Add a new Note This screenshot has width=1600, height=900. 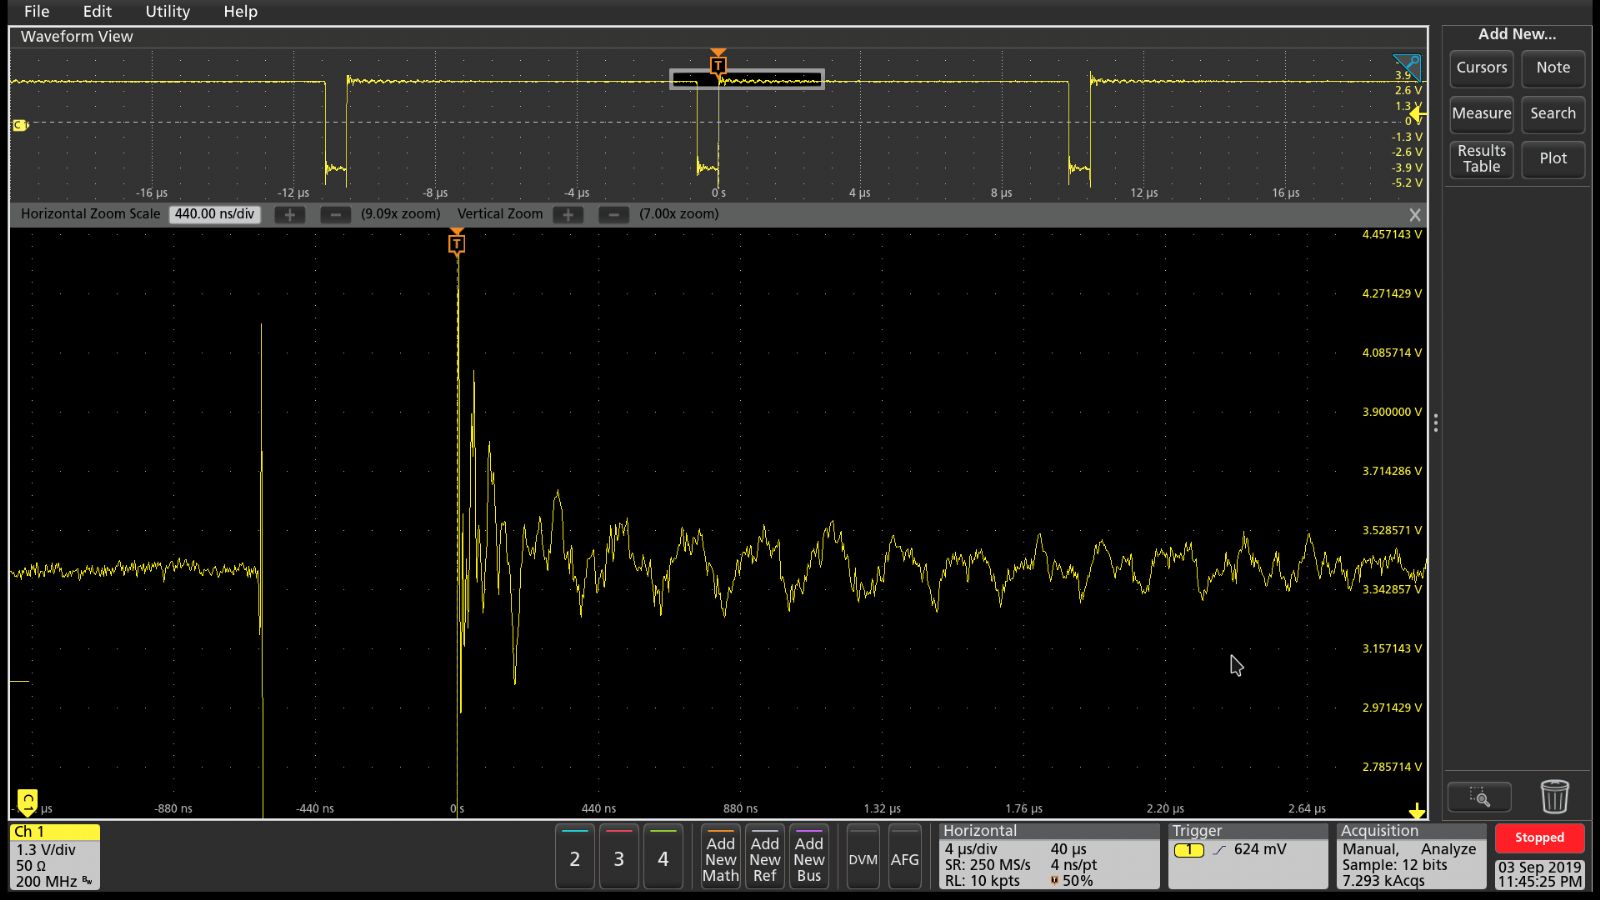coord(1553,68)
